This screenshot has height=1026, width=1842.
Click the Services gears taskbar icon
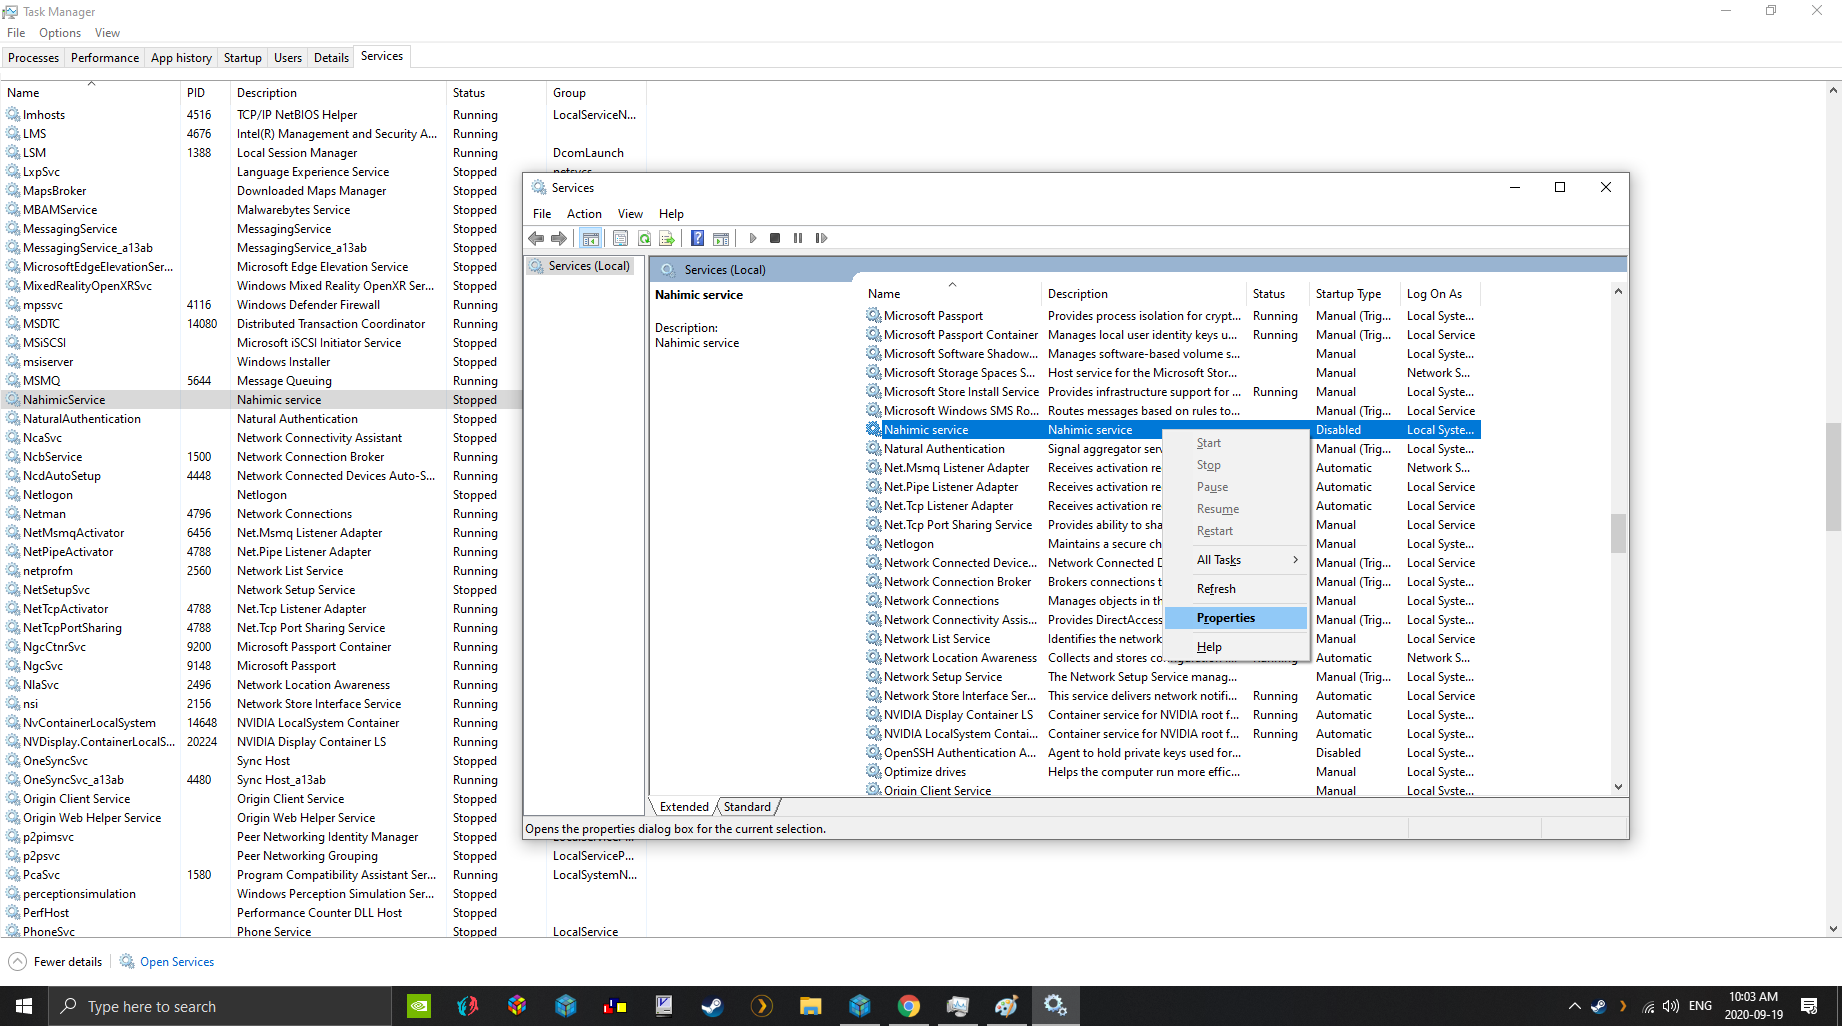[1055, 1006]
